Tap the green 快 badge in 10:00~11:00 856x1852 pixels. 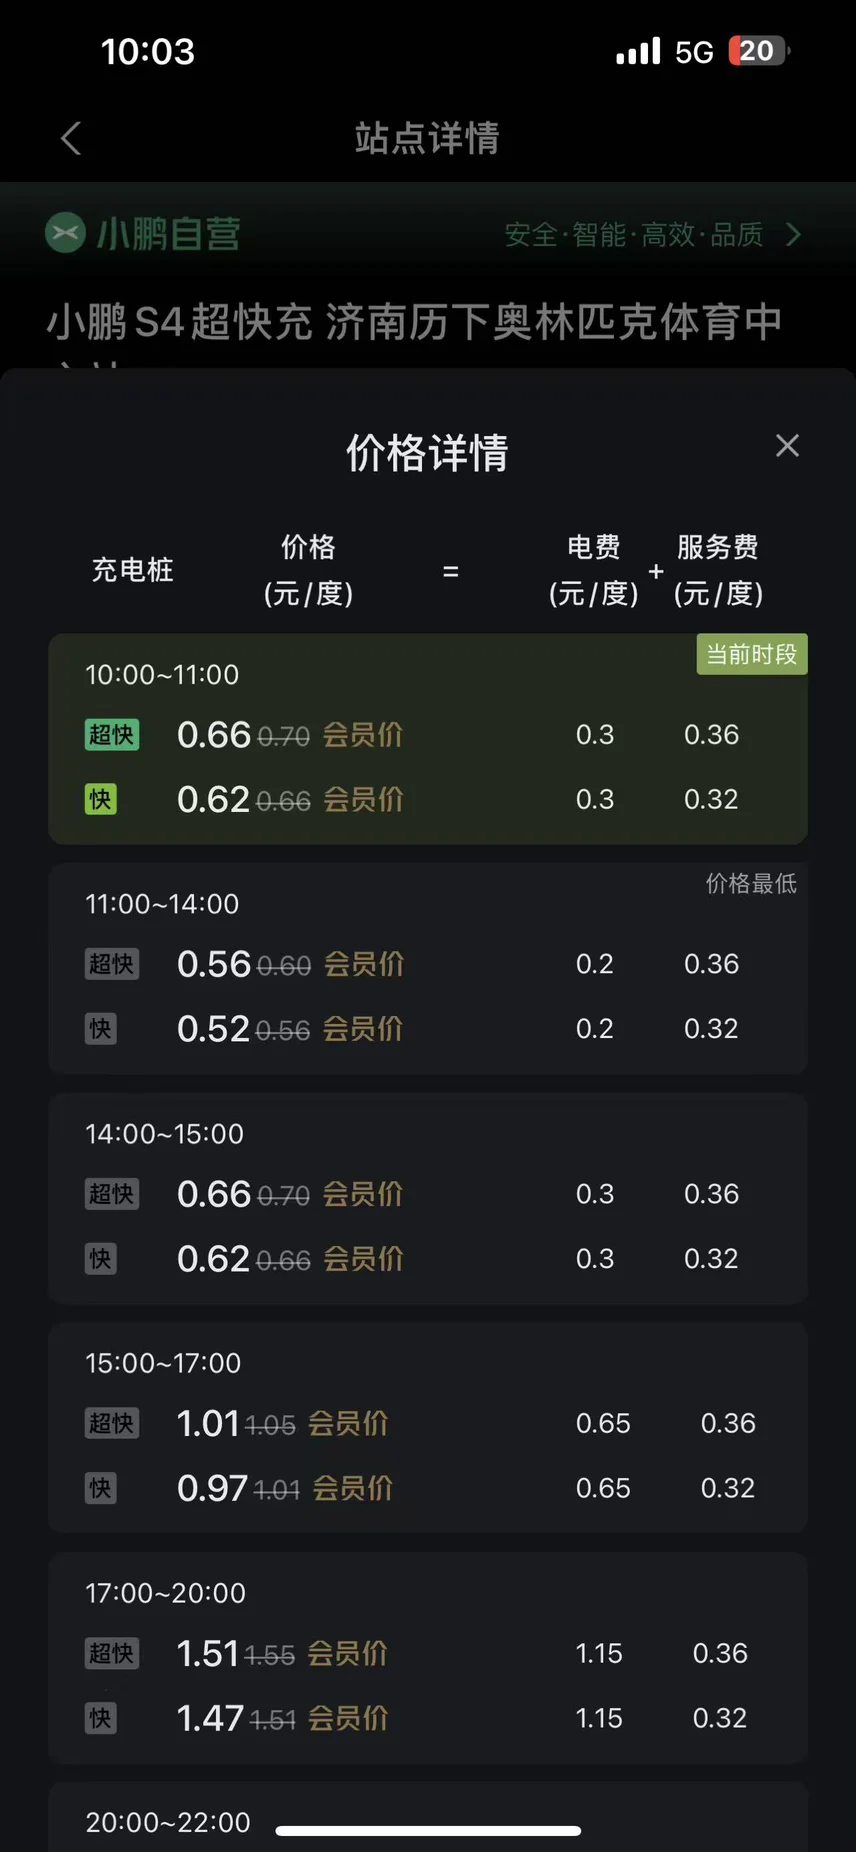click(100, 800)
